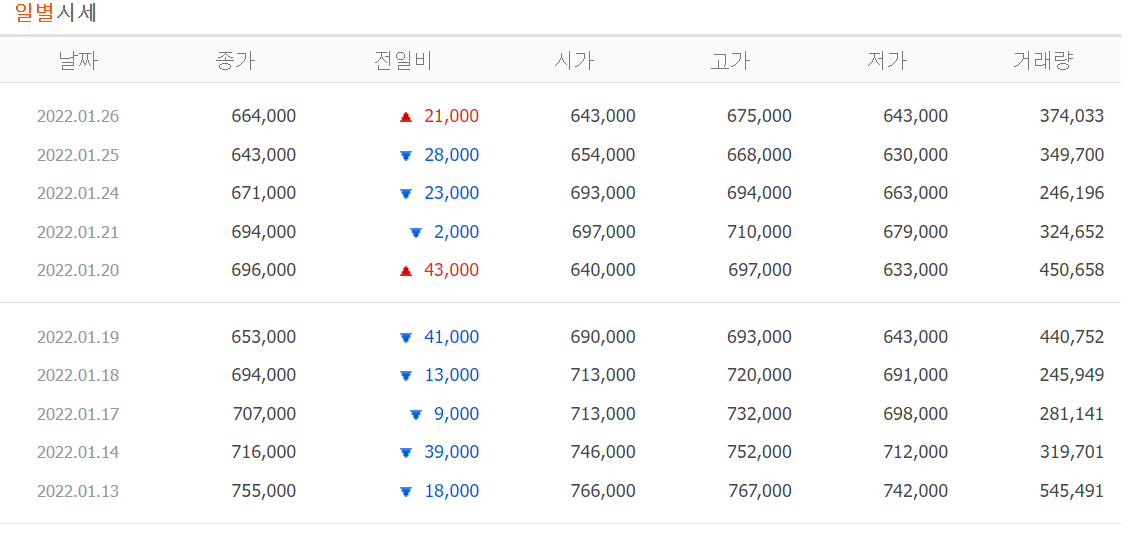Image resolution: width=1147 pixels, height=533 pixels.
Task: Click the low price 630,000
Action: pos(915,155)
